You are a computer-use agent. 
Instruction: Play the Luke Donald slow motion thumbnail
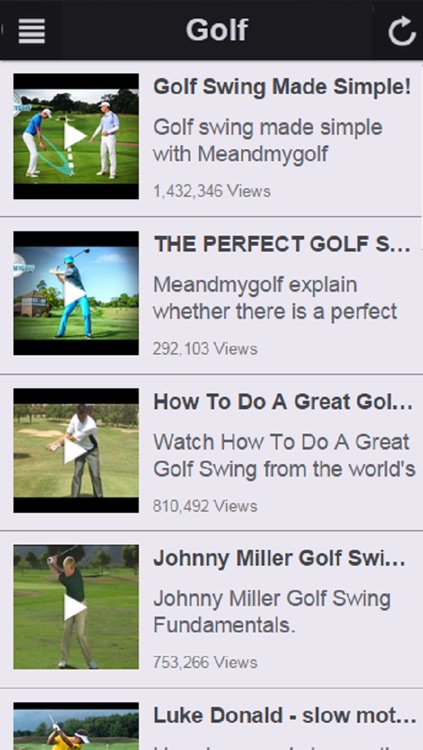[76, 726]
